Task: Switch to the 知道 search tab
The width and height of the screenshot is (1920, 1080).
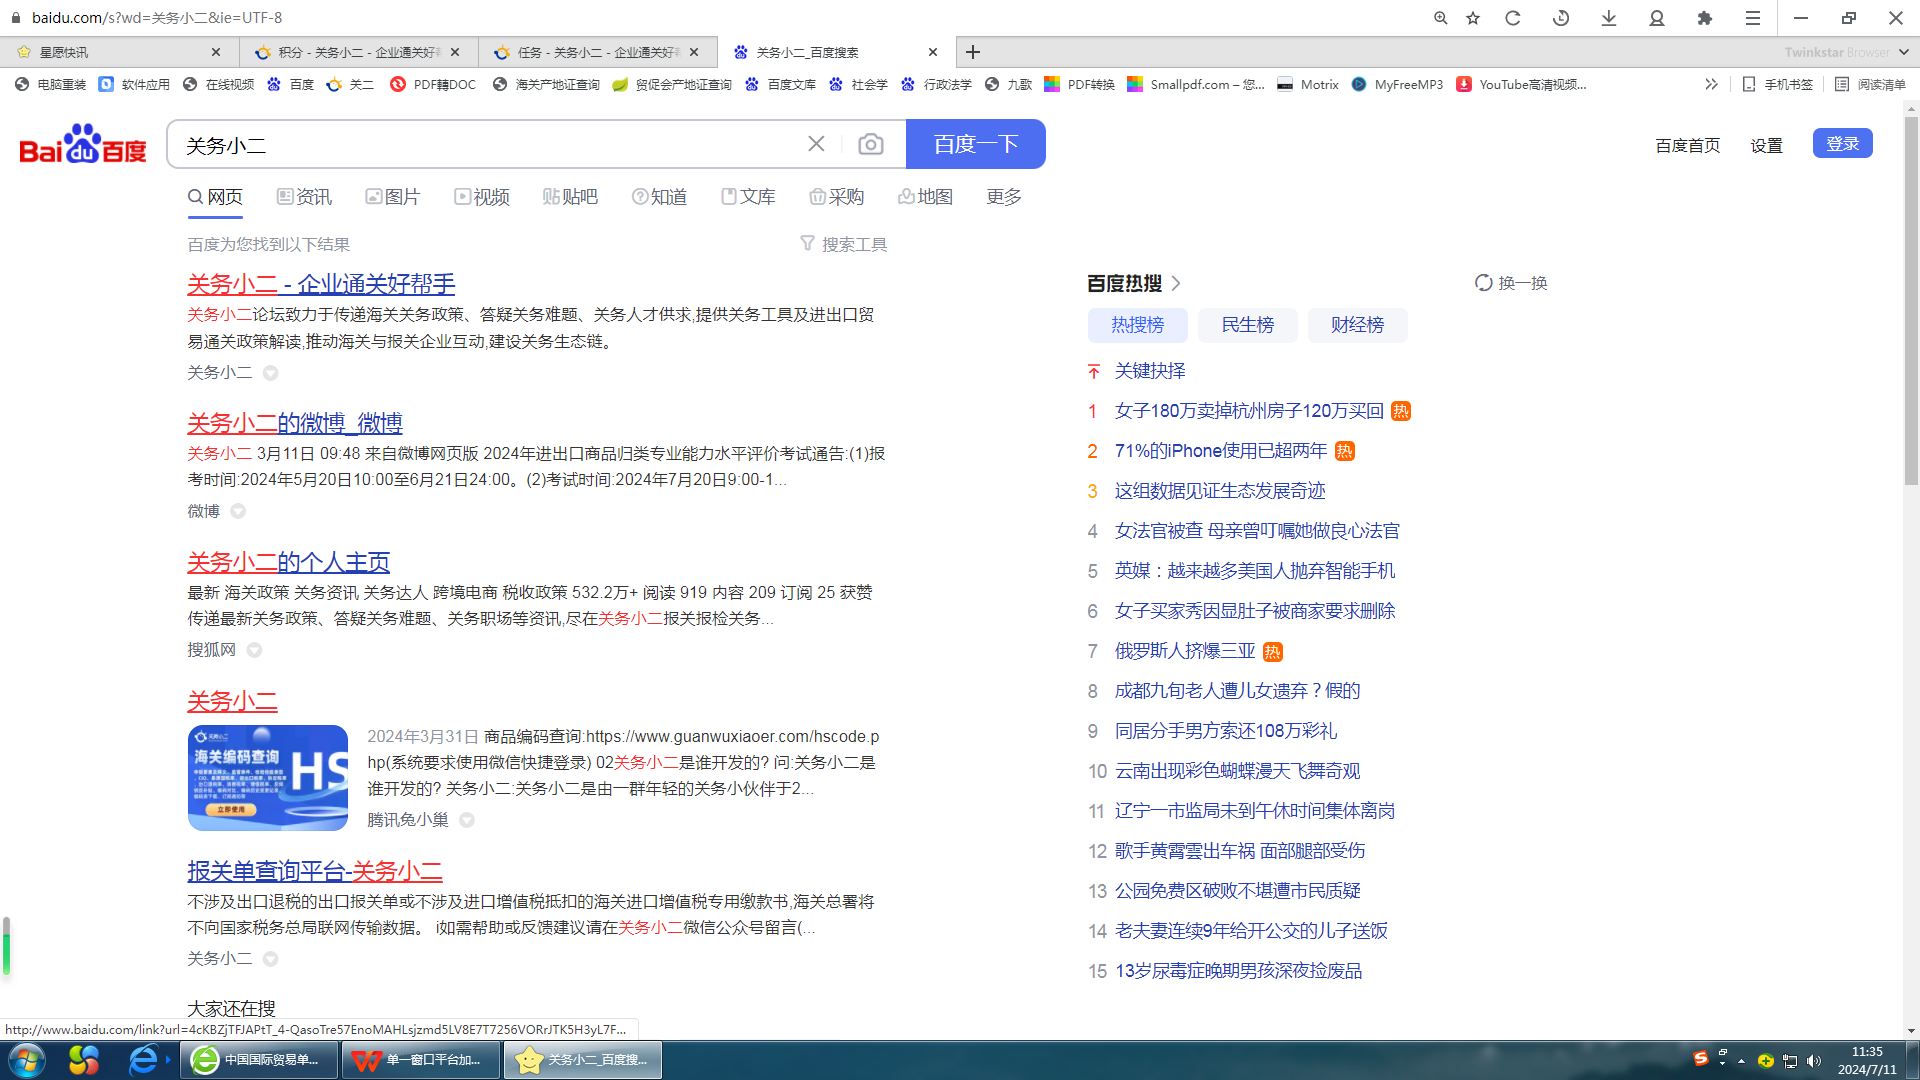Action: 659,197
